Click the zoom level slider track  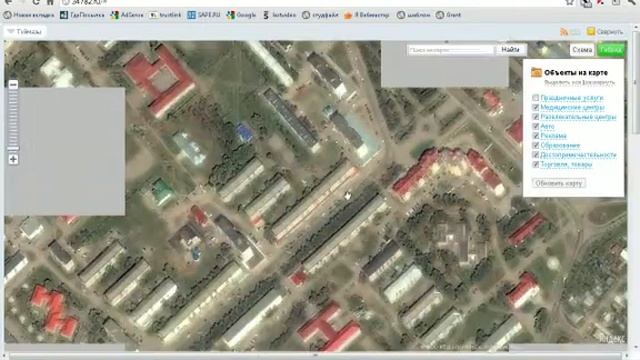pyautogui.click(x=13, y=122)
